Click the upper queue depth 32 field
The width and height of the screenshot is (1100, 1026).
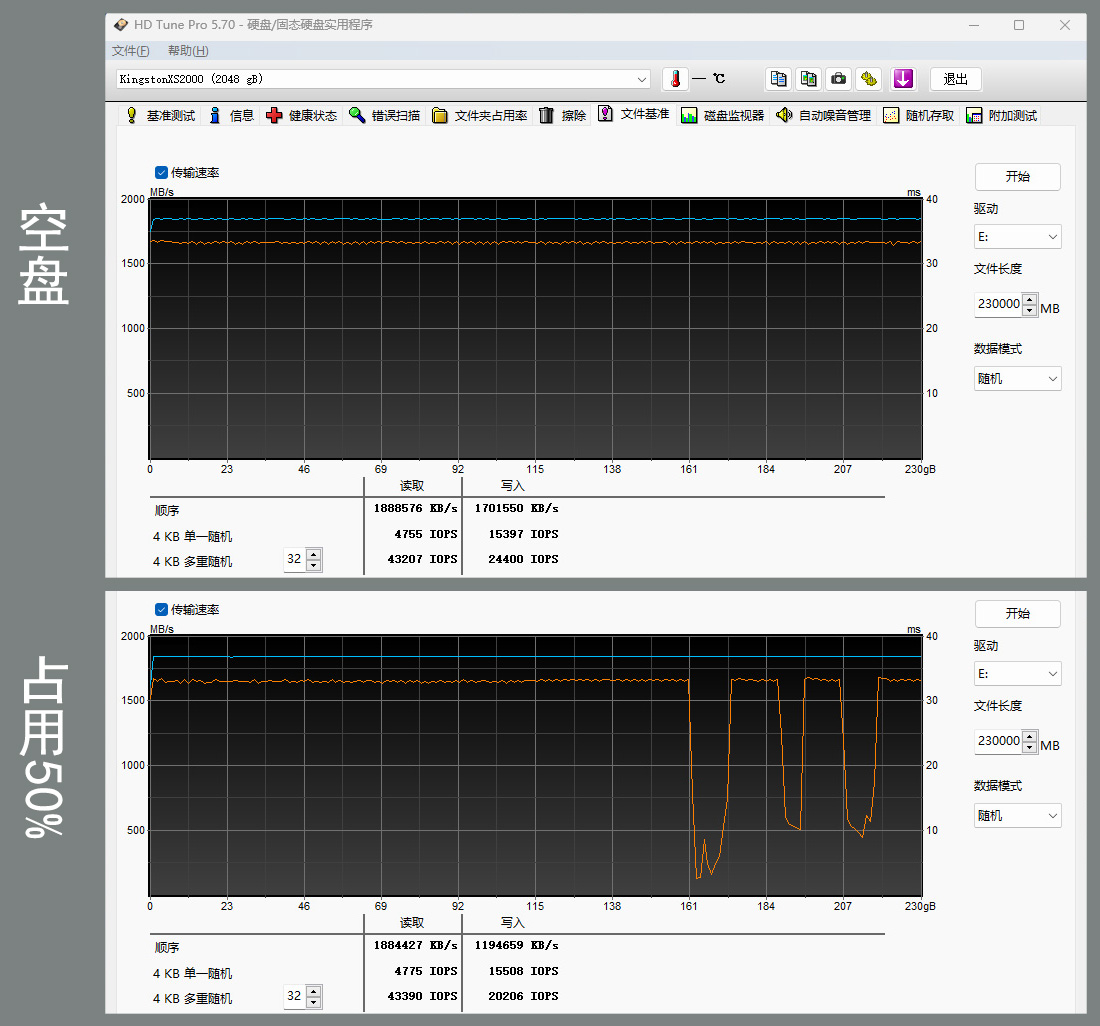click(x=295, y=560)
